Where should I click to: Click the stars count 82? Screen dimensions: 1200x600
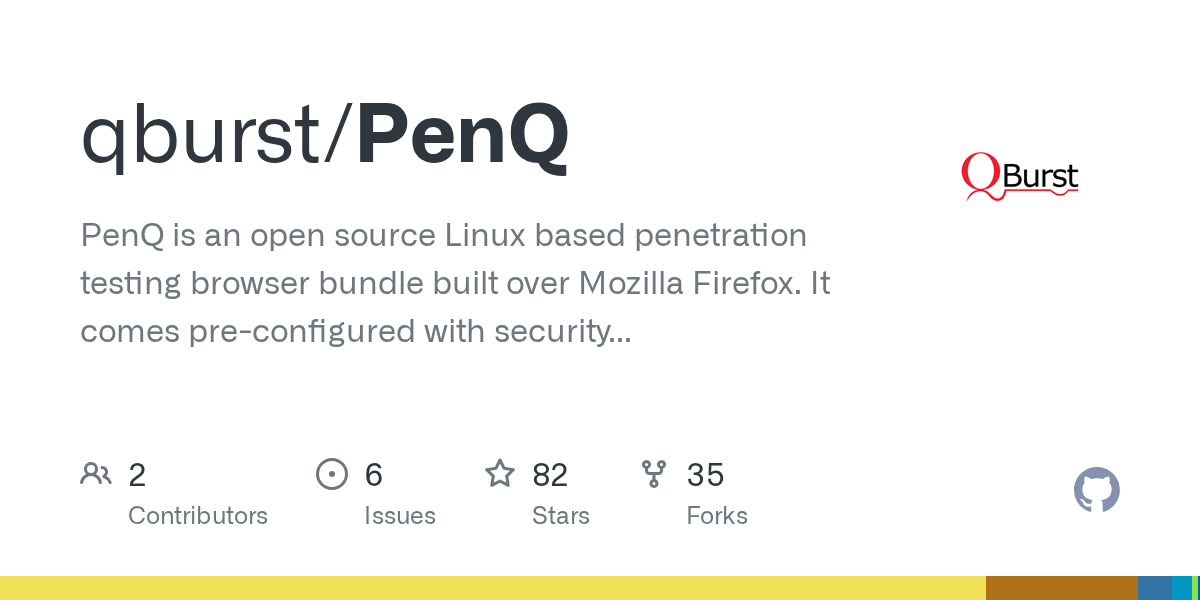click(550, 475)
